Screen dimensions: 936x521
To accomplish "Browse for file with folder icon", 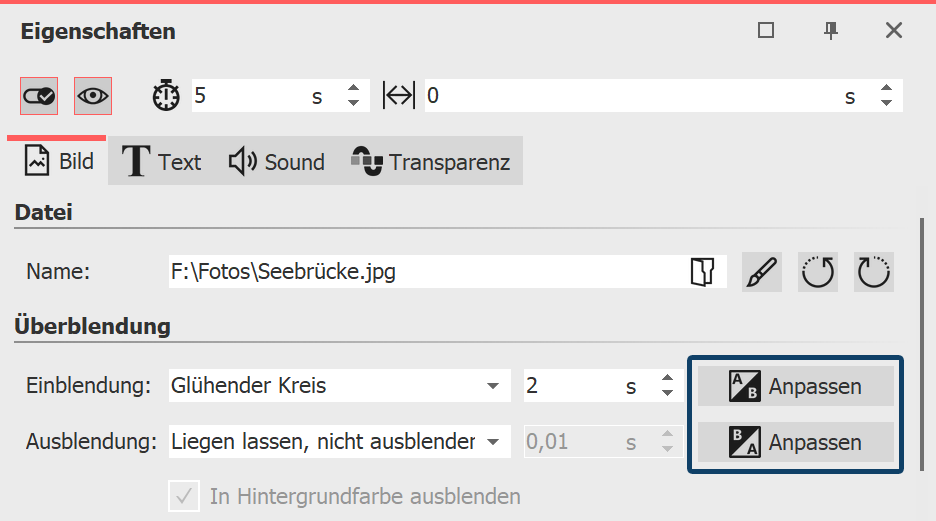I will pos(703,272).
